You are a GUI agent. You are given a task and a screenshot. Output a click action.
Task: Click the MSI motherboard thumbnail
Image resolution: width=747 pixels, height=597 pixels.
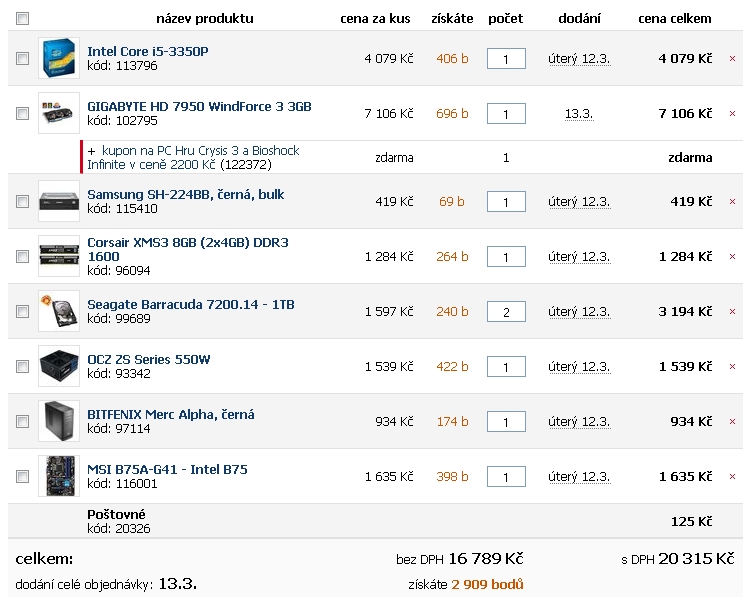click(x=58, y=476)
